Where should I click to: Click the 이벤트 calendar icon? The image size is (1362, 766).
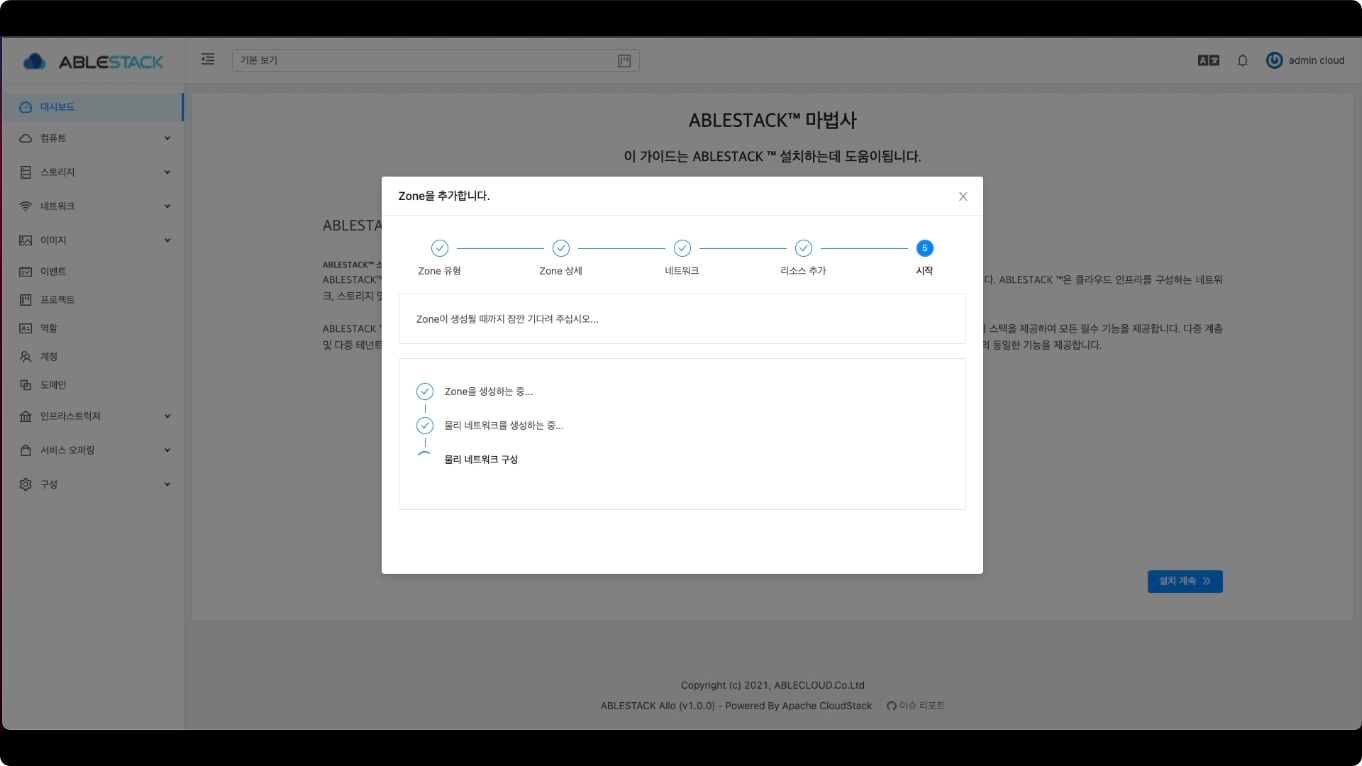[x=26, y=271]
